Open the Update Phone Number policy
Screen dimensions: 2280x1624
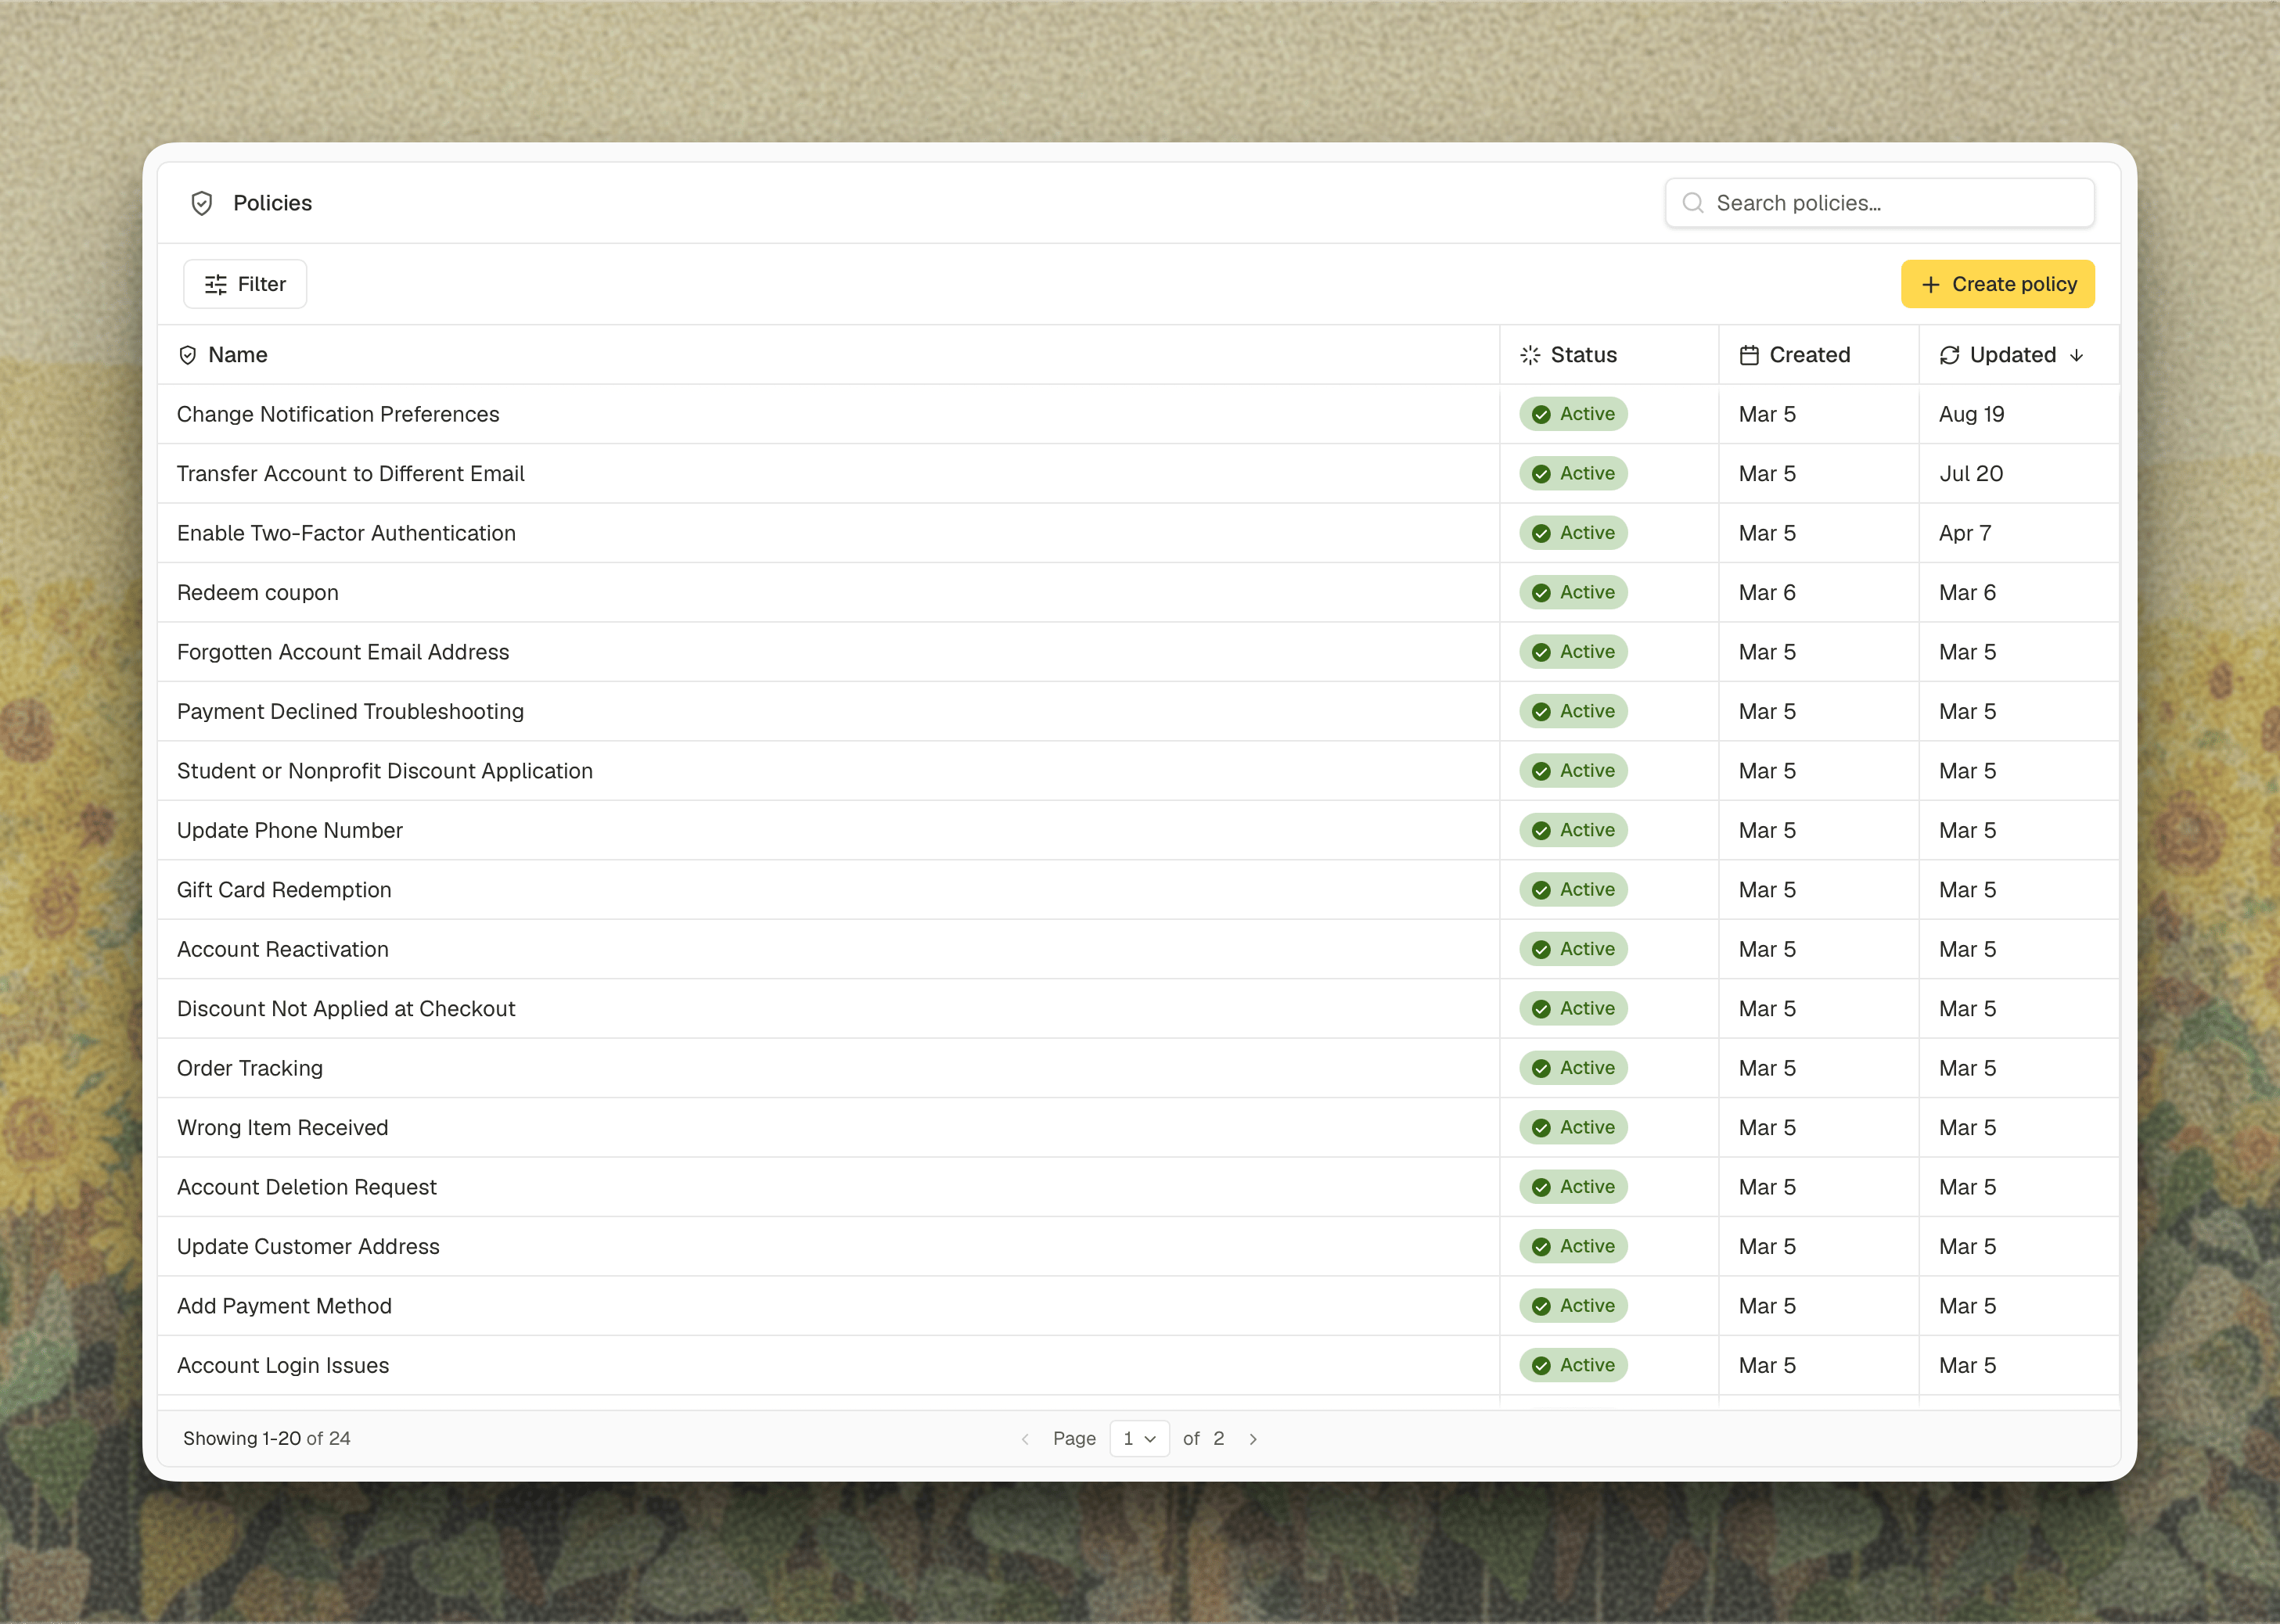290,830
